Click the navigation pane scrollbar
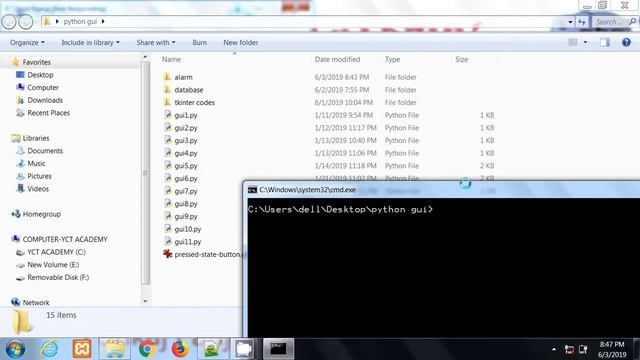 point(145,173)
